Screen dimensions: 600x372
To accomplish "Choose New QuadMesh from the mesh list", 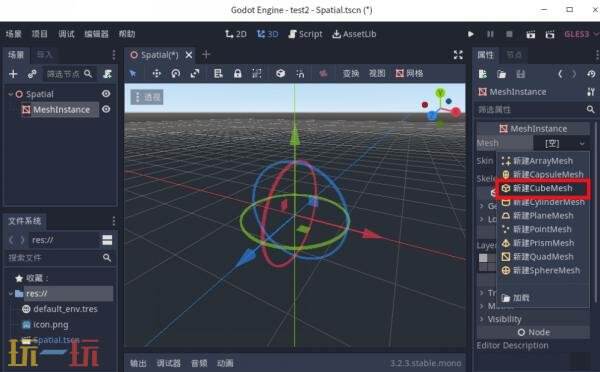I will pyautogui.click(x=543, y=257).
